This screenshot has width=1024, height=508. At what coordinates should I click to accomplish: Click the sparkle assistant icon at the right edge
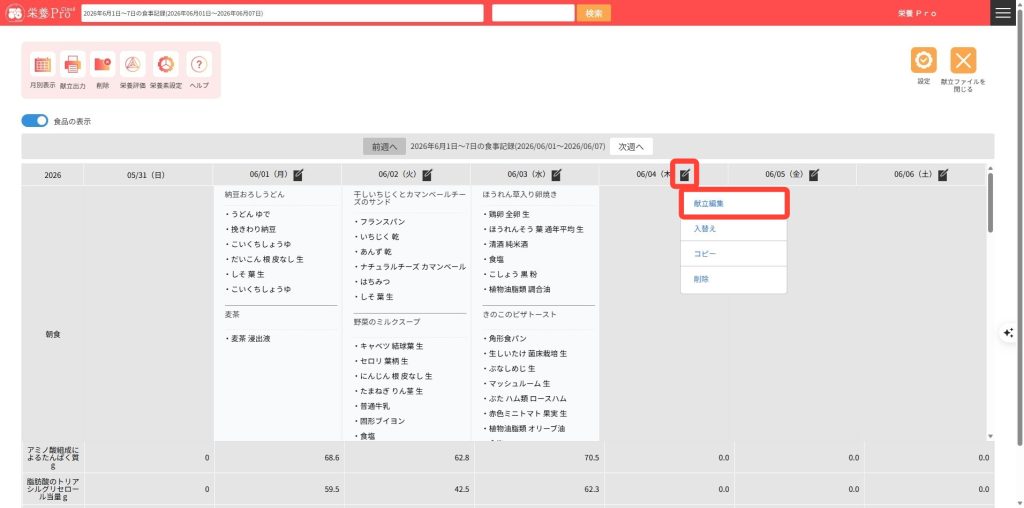coord(1008,332)
